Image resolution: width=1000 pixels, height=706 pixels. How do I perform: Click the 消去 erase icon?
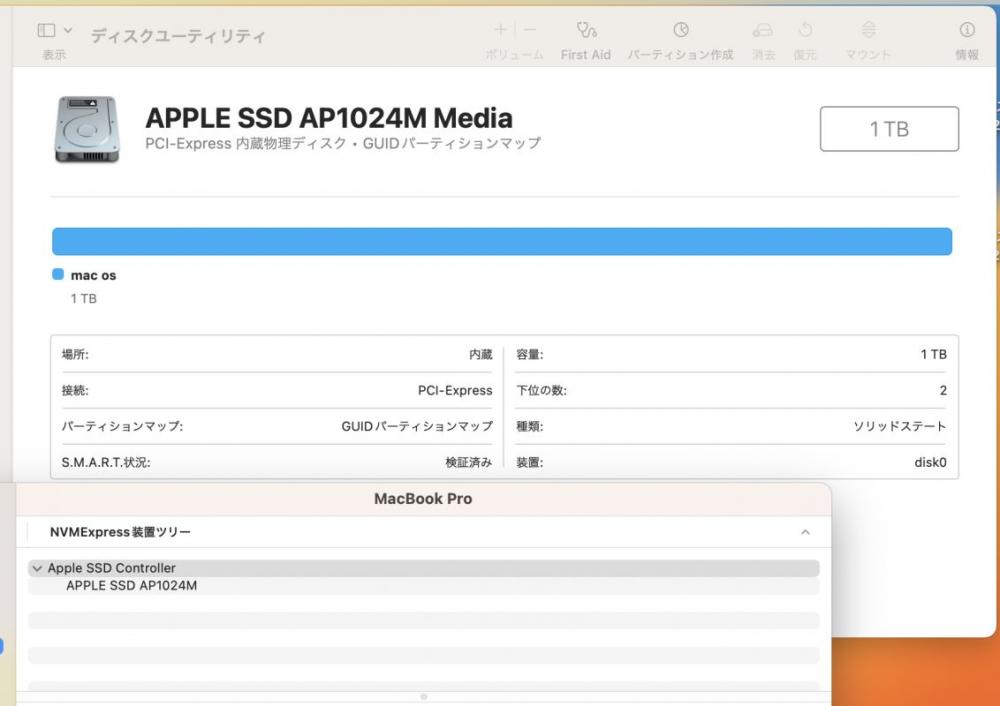[x=763, y=30]
